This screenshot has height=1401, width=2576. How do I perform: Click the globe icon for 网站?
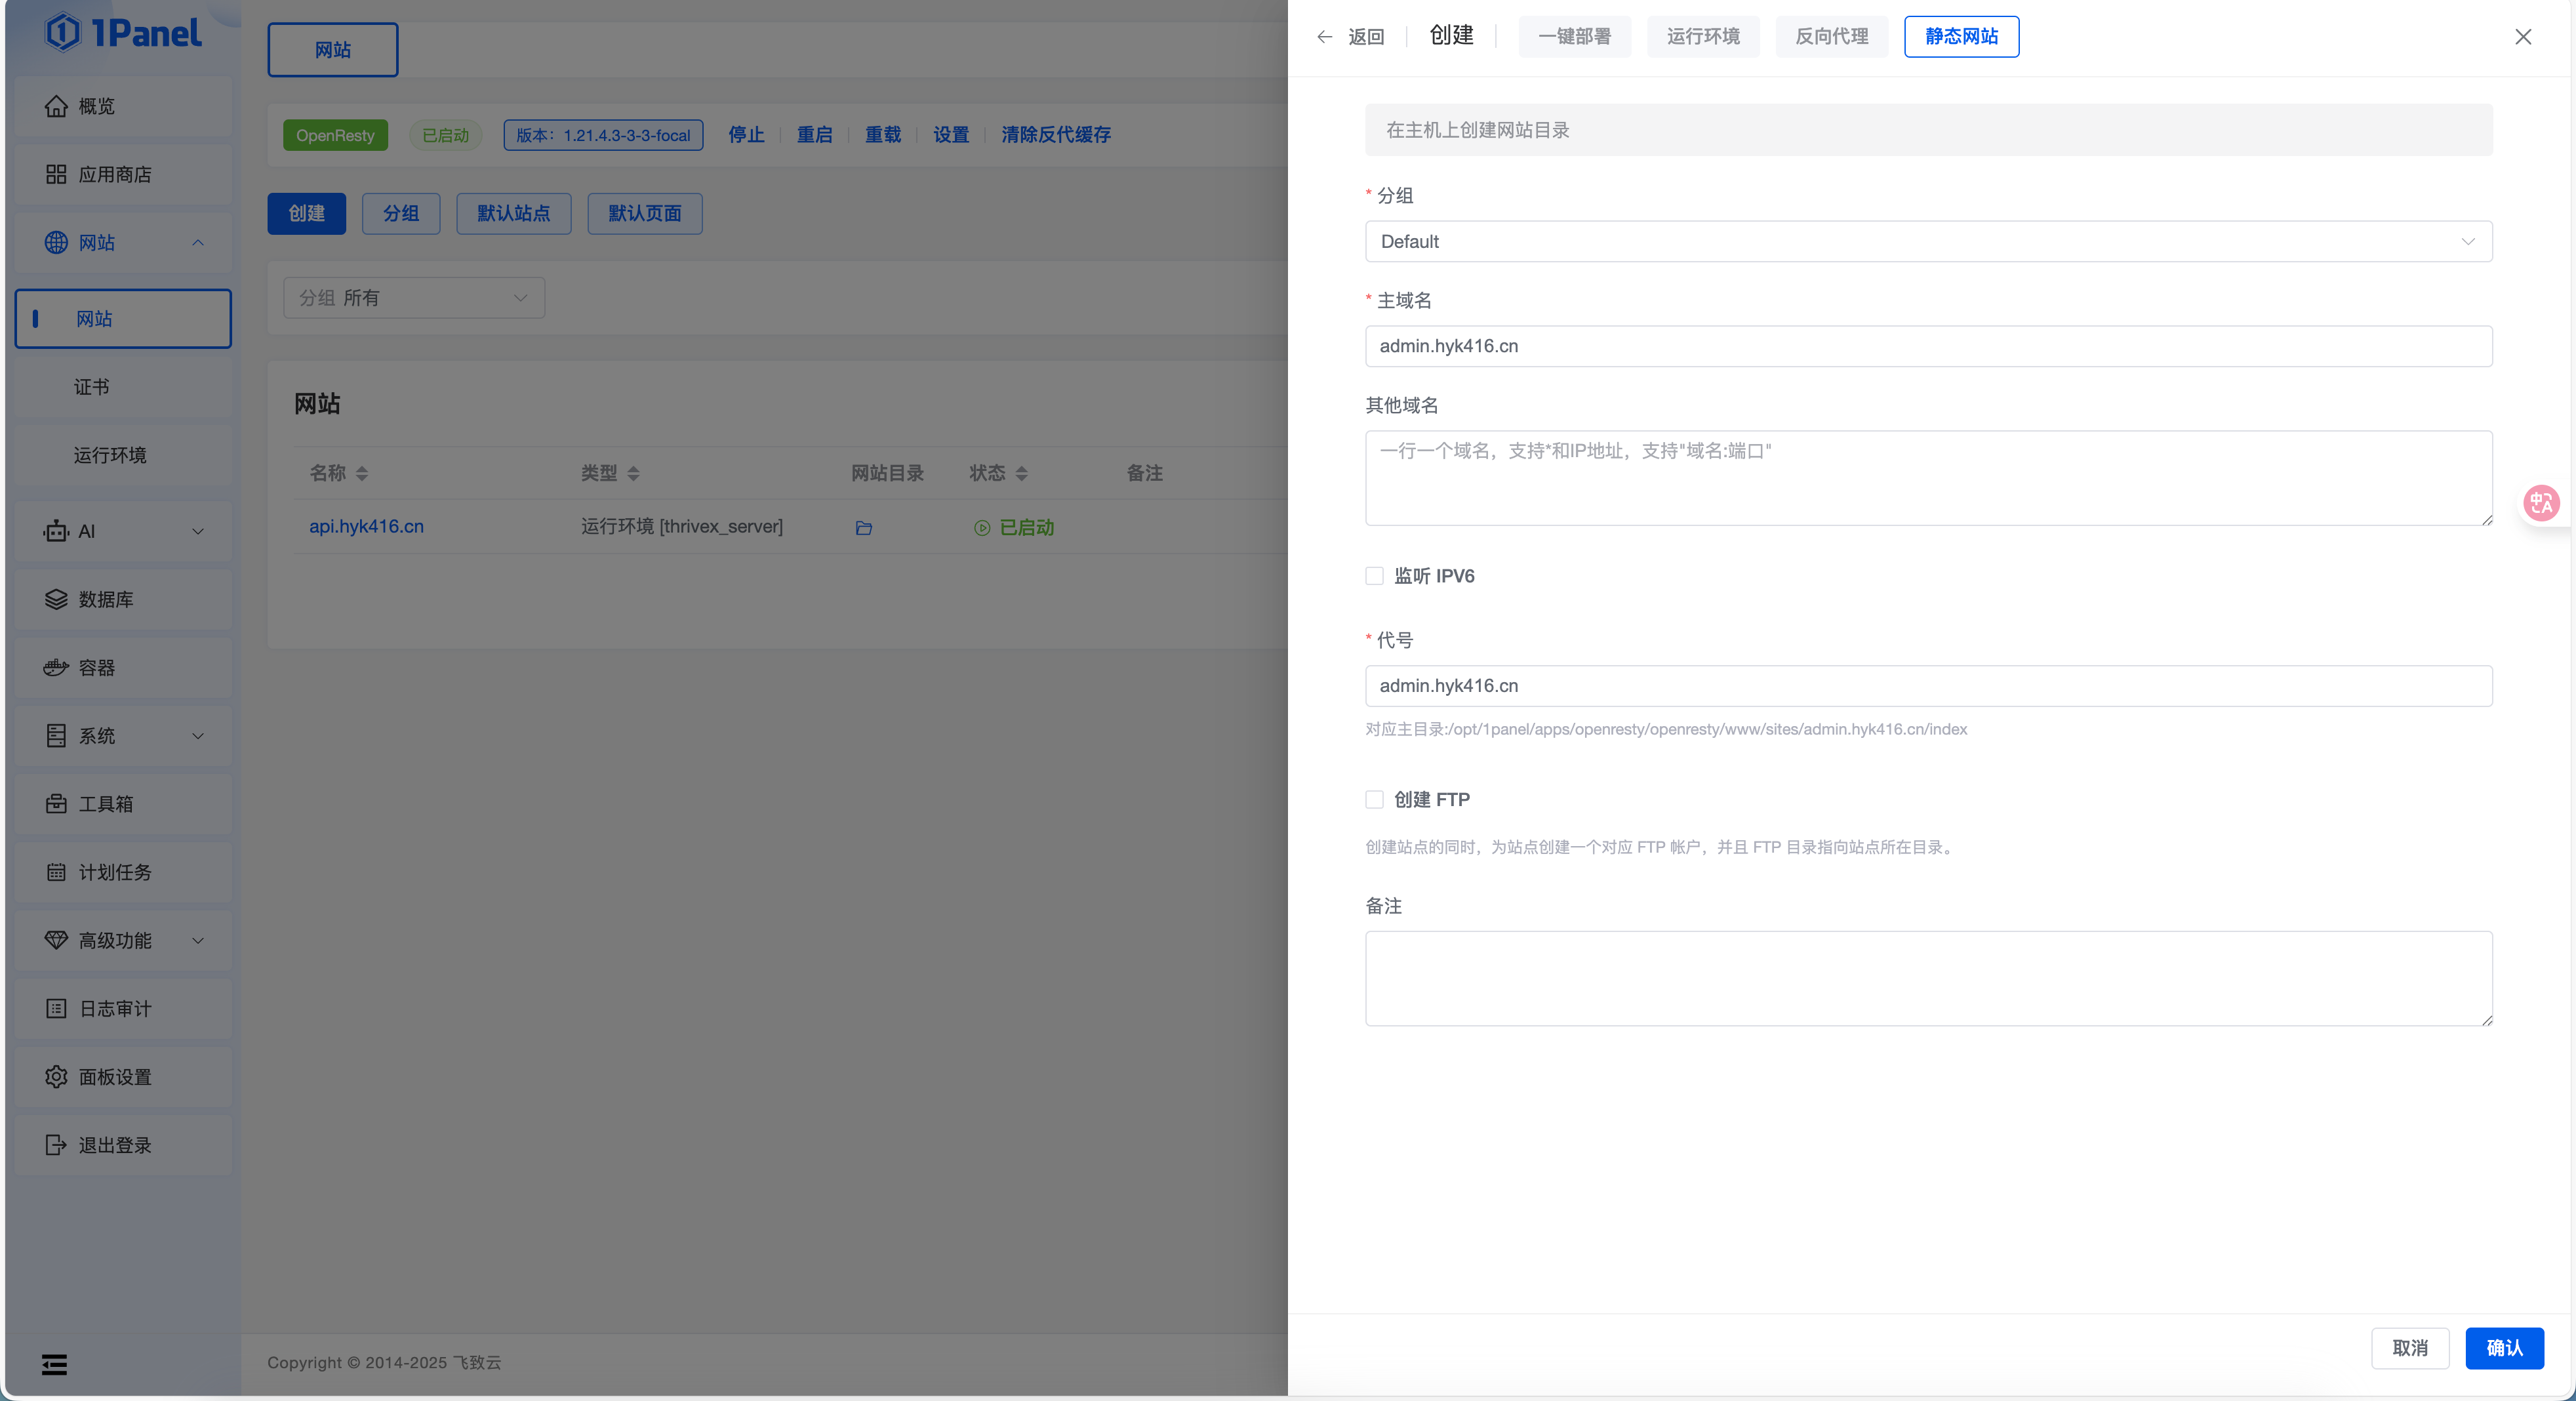click(56, 242)
